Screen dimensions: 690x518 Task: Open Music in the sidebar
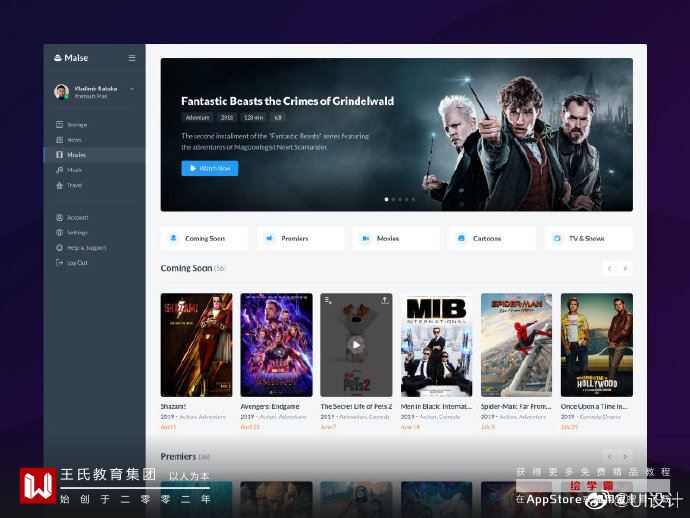[x=74, y=170]
